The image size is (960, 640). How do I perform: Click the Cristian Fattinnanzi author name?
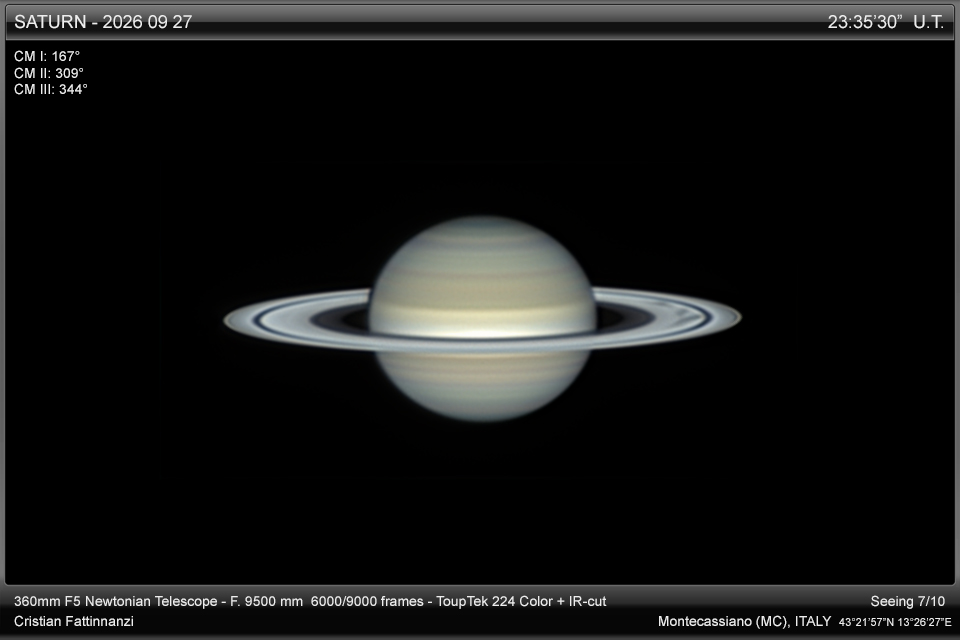point(73,621)
